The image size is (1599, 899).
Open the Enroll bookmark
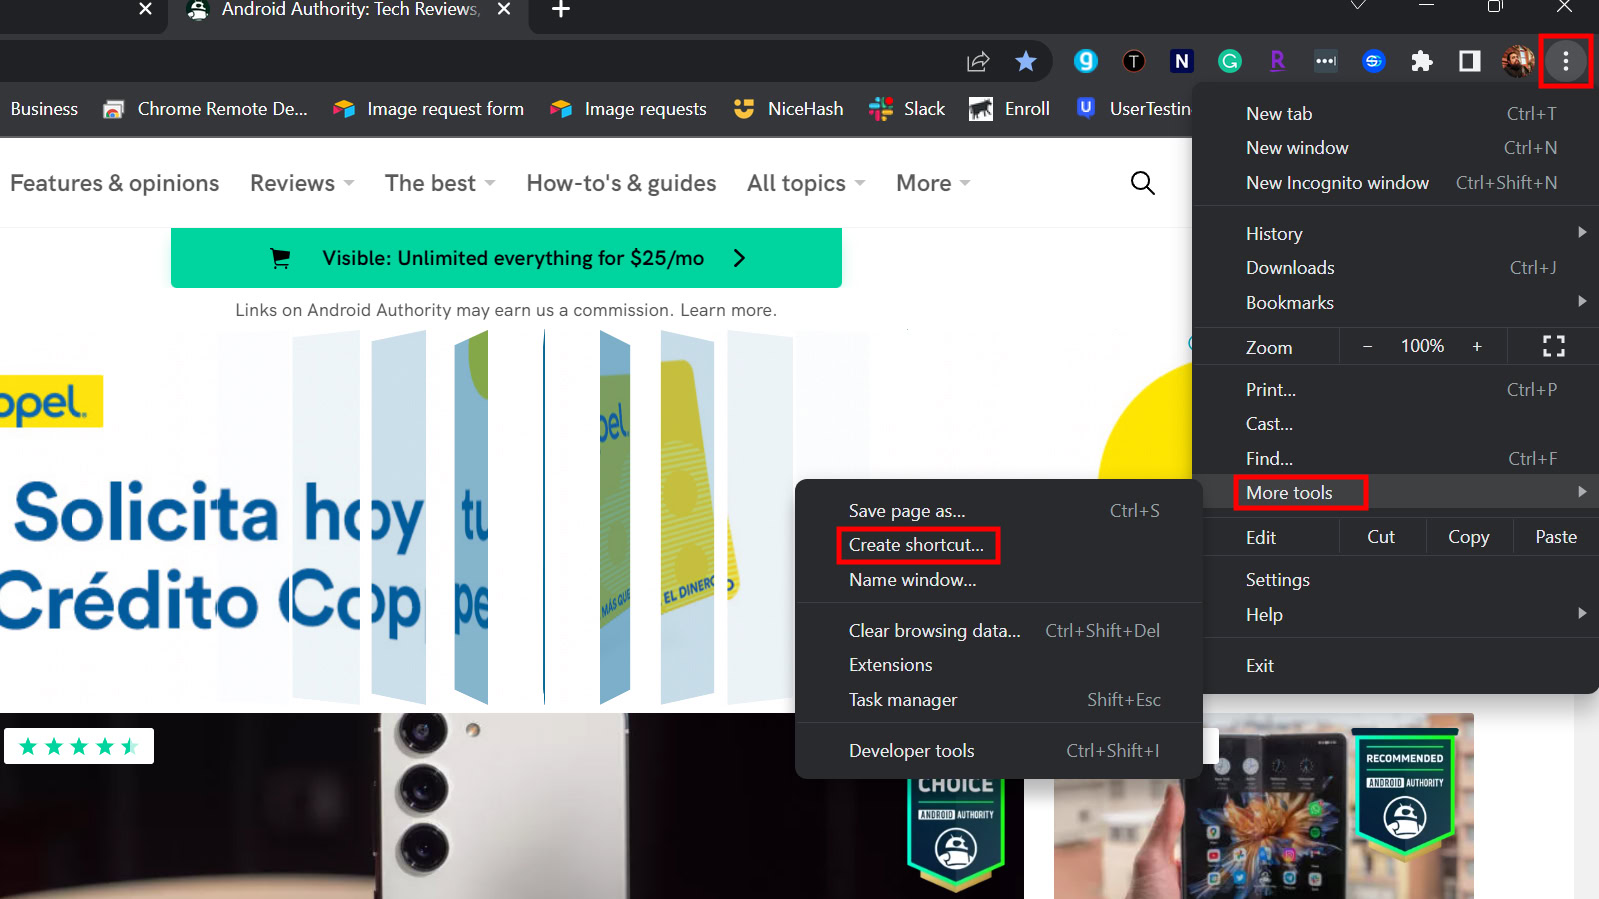coord(1009,109)
